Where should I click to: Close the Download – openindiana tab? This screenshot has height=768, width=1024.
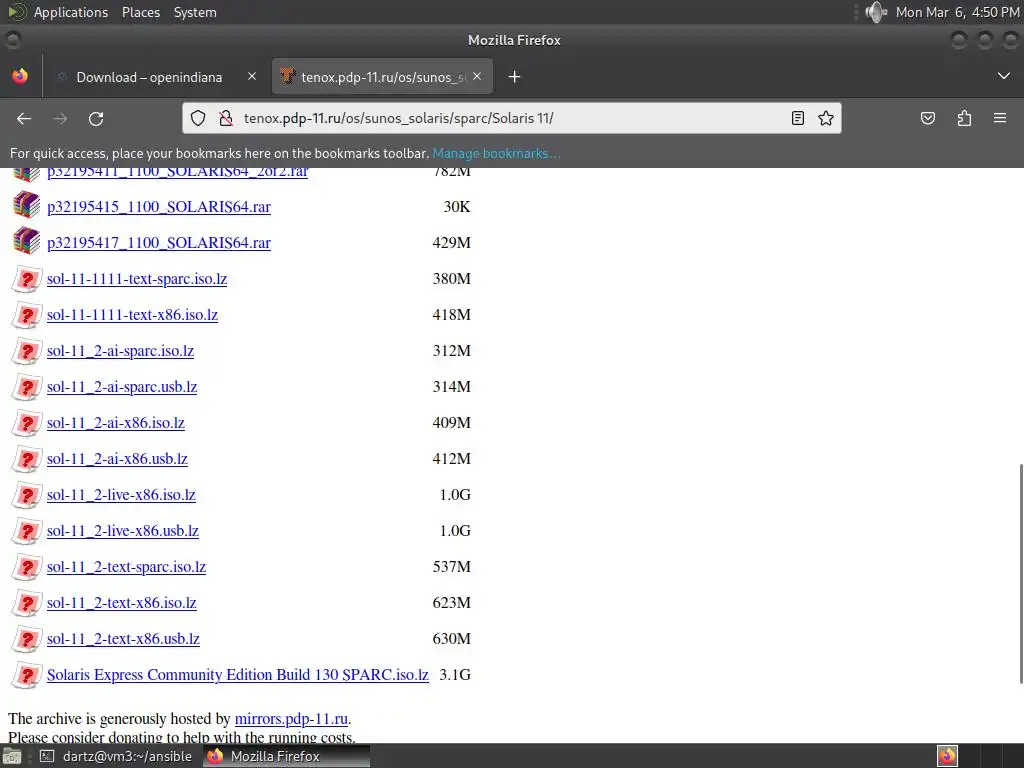[x=252, y=76]
